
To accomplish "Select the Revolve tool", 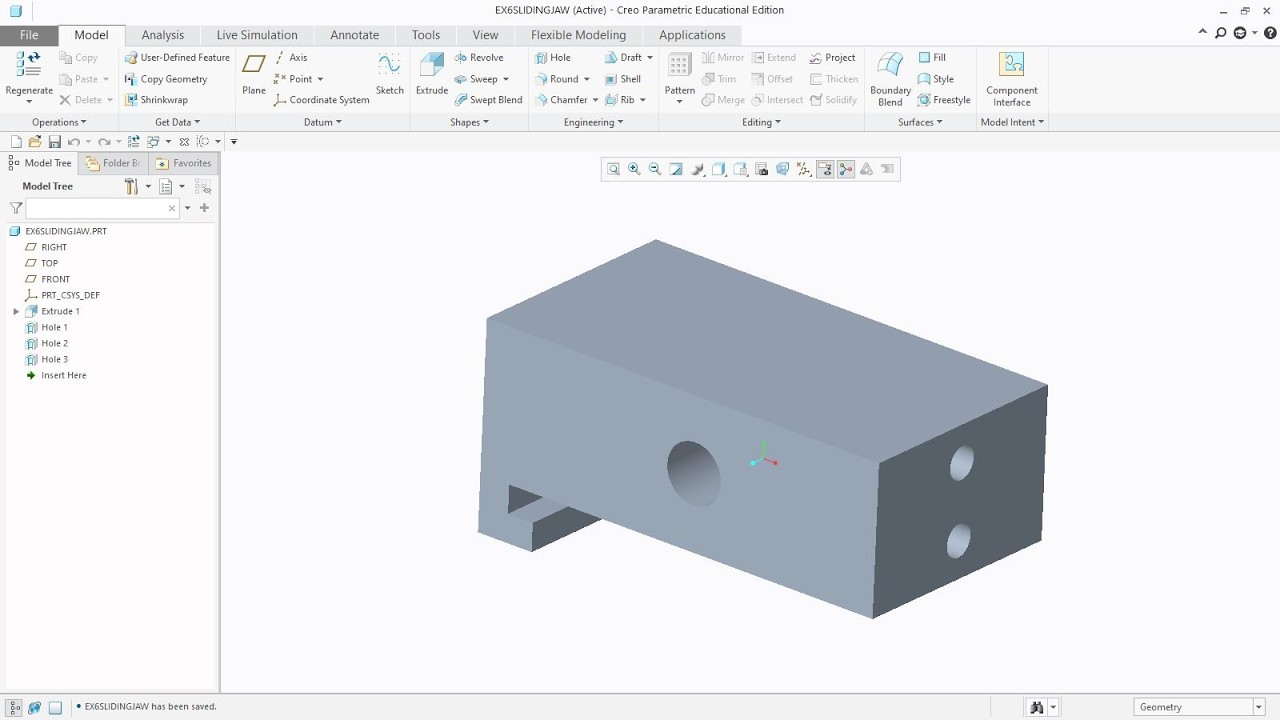I will pyautogui.click(x=478, y=57).
